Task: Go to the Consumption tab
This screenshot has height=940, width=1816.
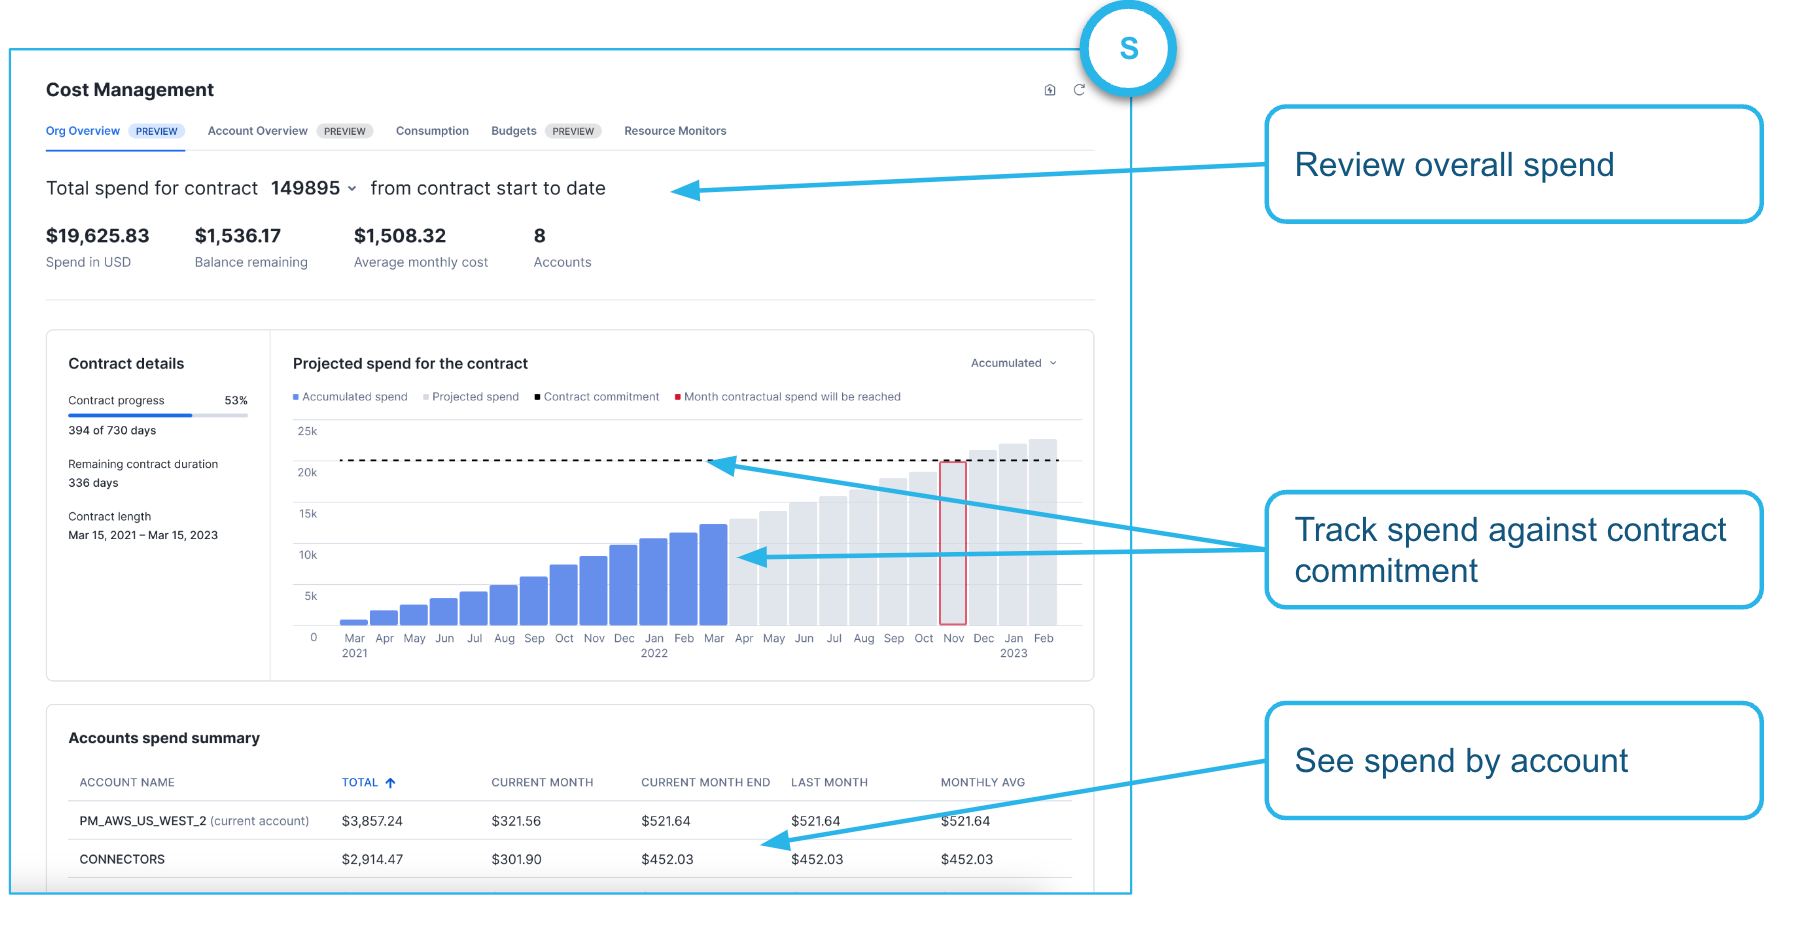Action: click(432, 131)
